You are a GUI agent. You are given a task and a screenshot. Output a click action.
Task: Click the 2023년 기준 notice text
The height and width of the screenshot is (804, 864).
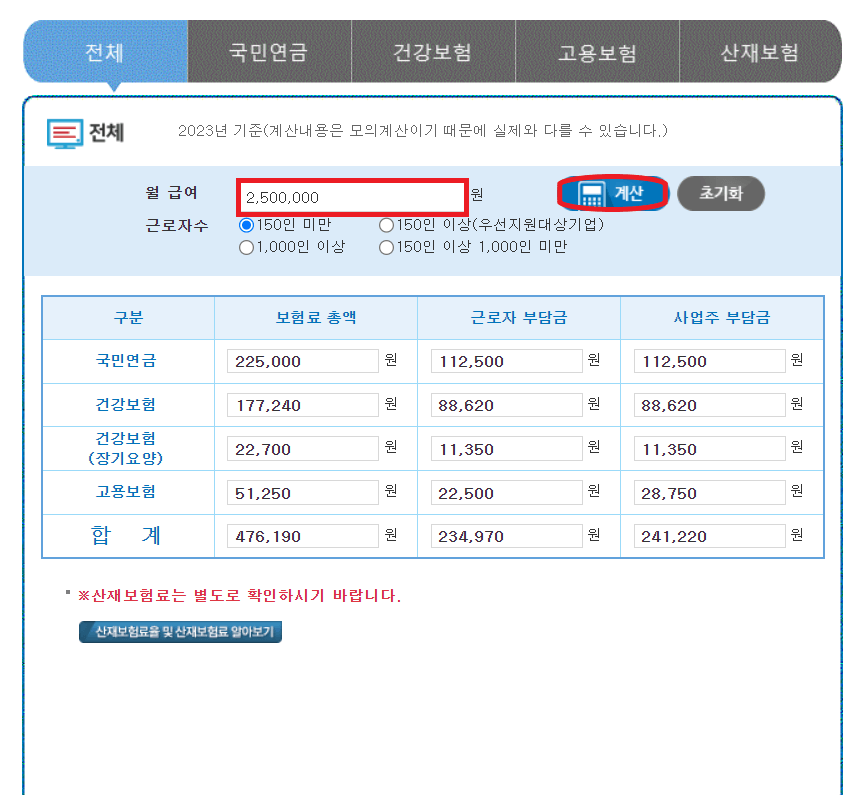(x=423, y=131)
